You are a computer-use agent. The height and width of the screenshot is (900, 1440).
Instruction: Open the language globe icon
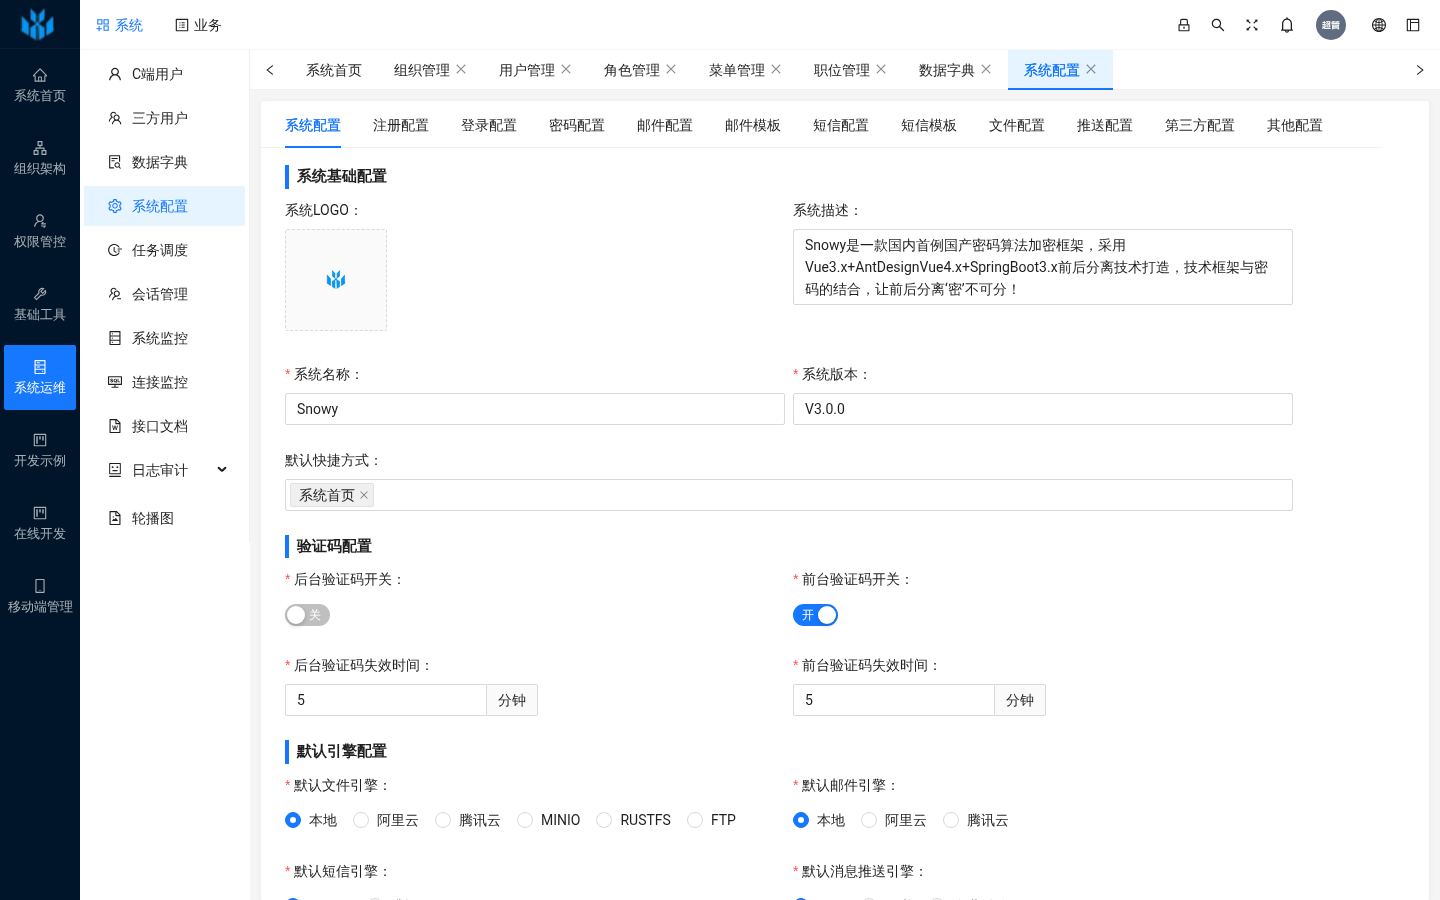pos(1379,25)
